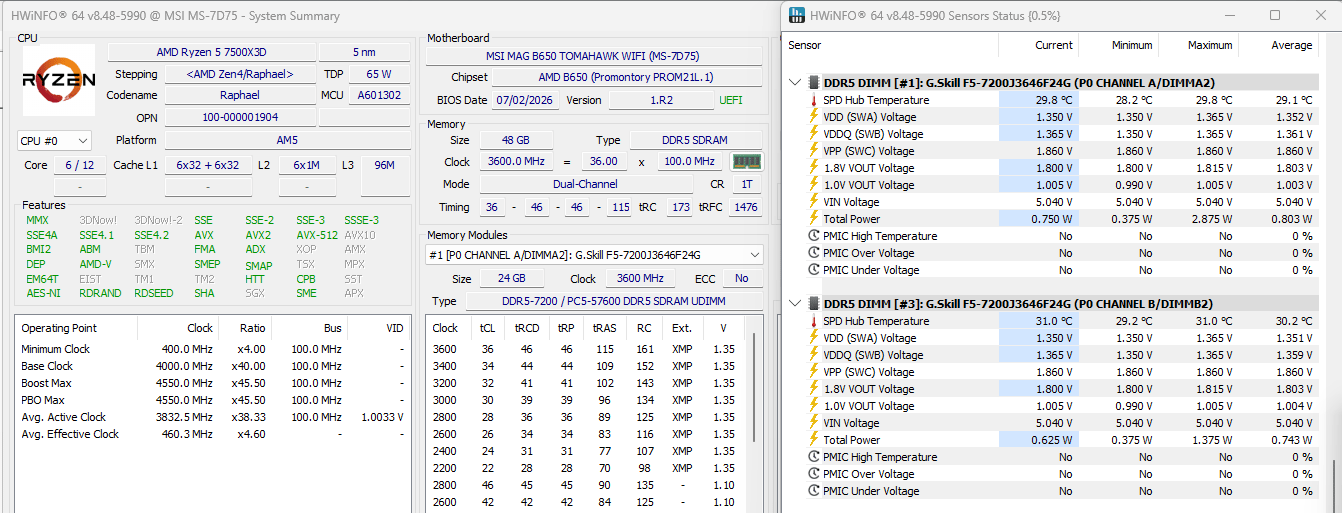Click the clock icon beside DIMM #1 PMIC High Temperature
The width and height of the screenshot is (1342, 513).
(813, 236)
